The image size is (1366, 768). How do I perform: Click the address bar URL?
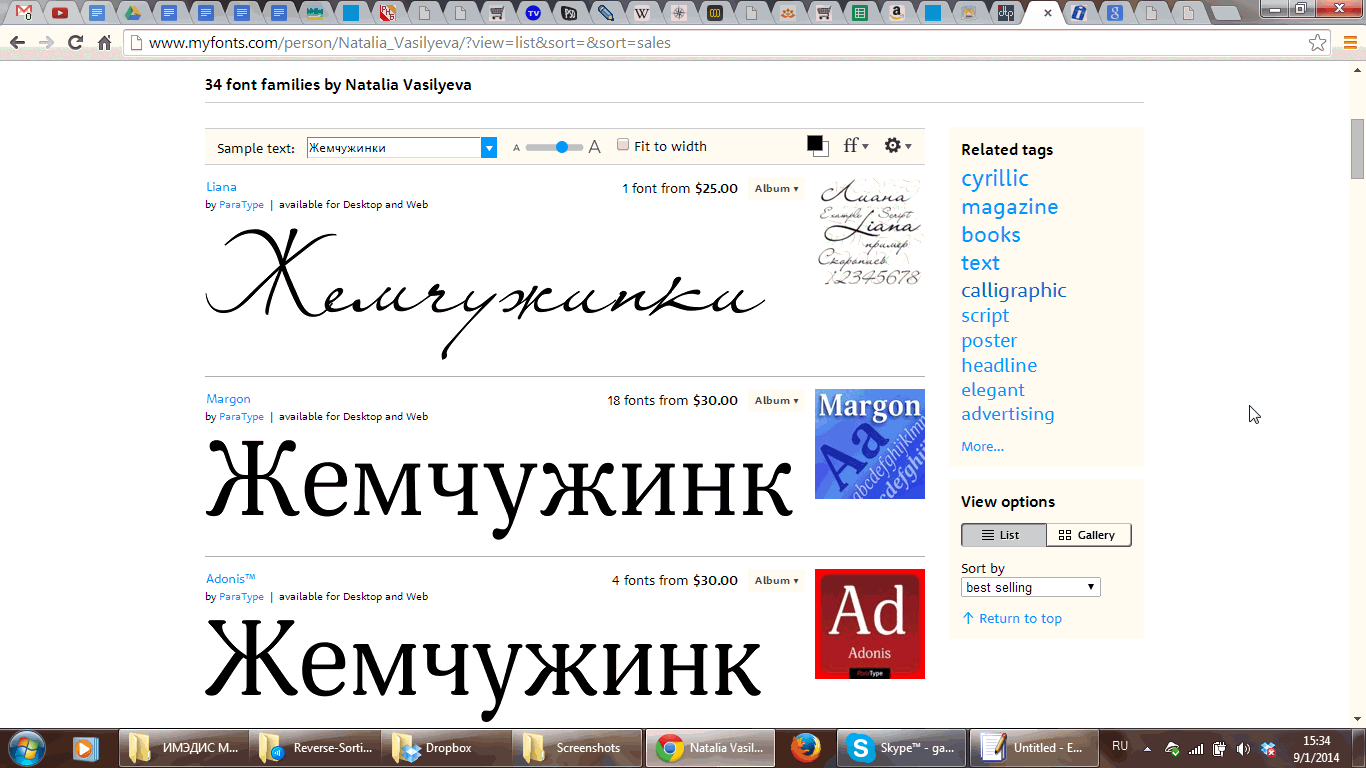click(x=410, y=43)
